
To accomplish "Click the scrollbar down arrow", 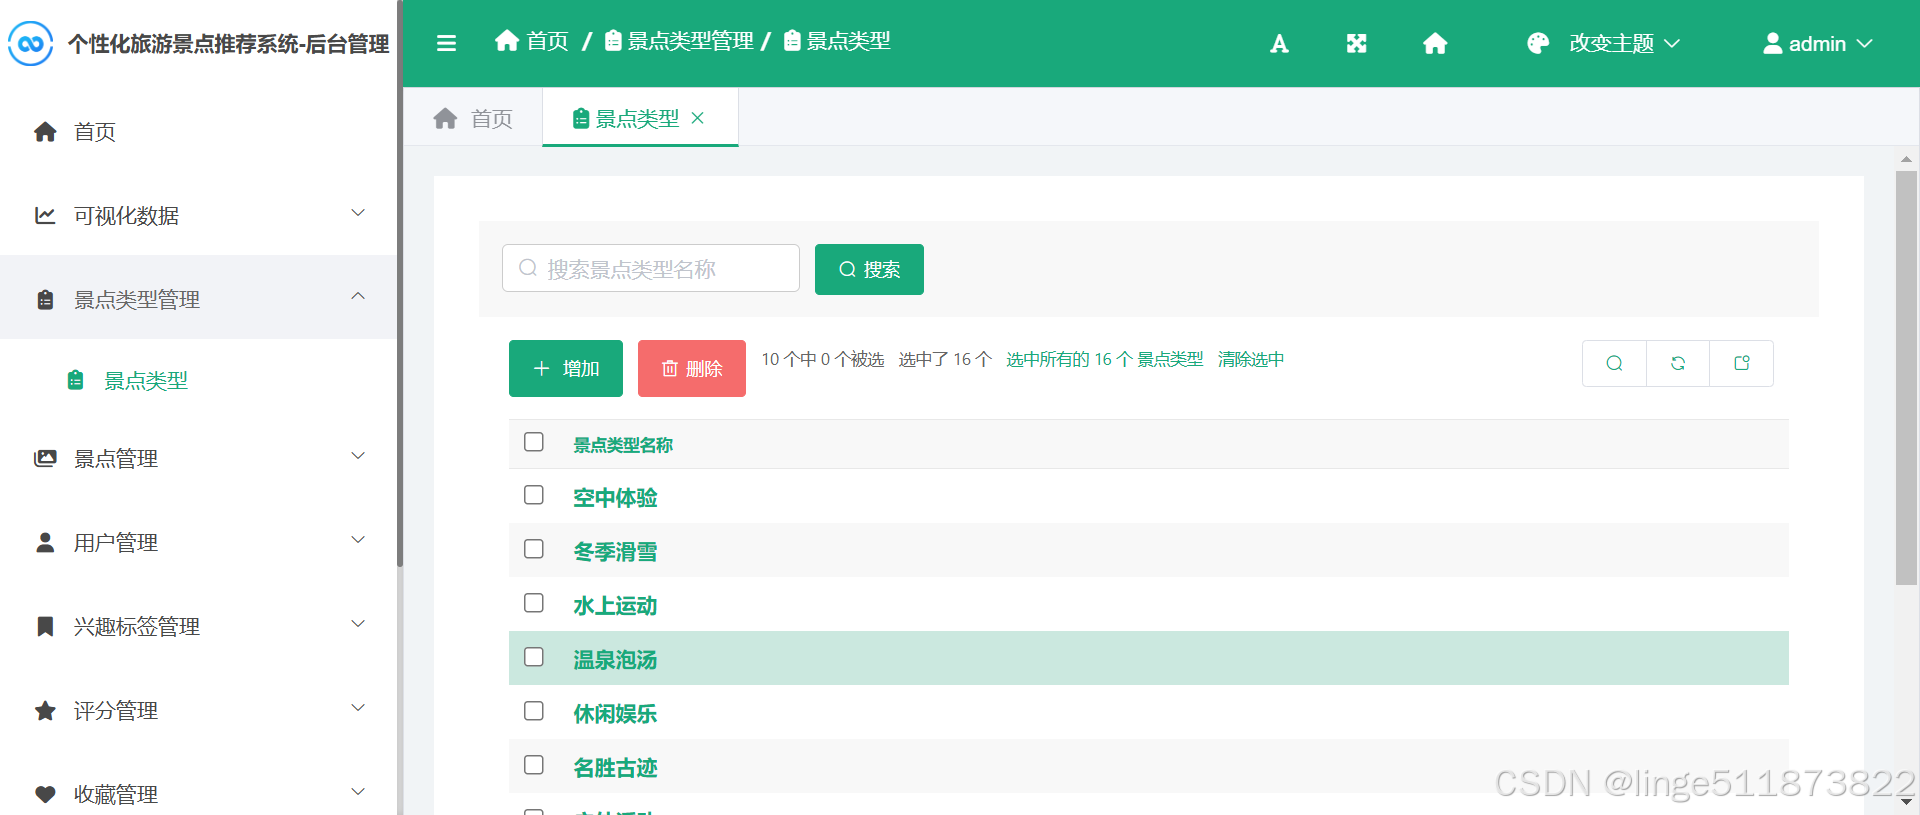I will click(x=1906, y=802).
